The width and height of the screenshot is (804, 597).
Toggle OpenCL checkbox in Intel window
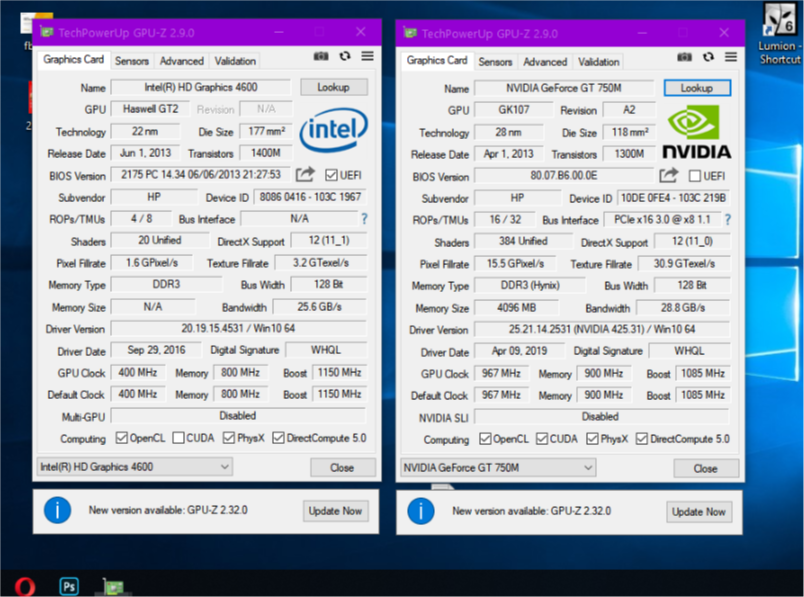pos(122,437)
